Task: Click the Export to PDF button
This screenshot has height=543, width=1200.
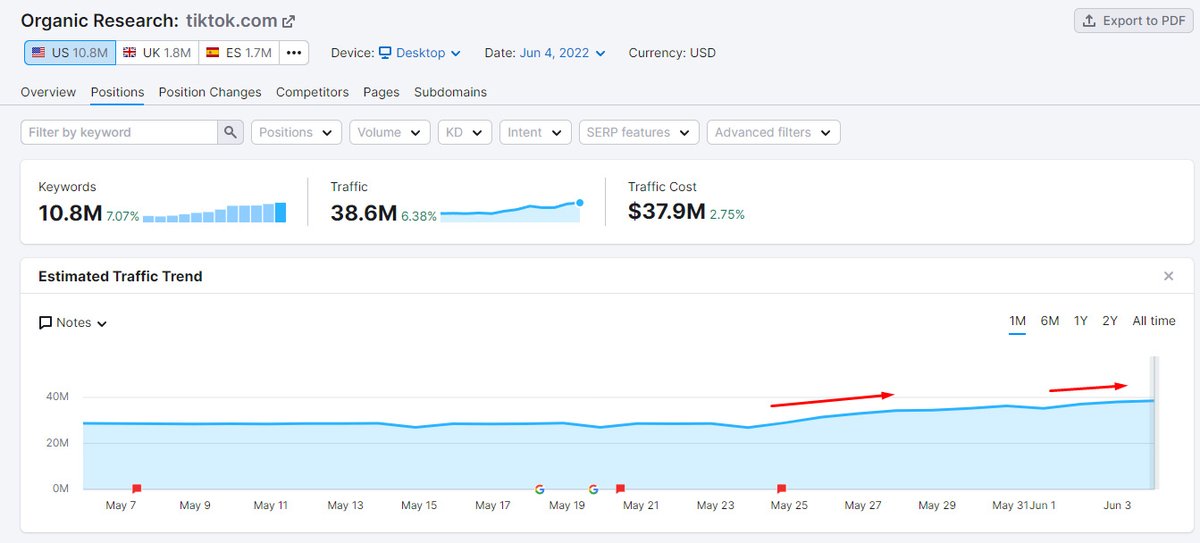Action: (1132, 21)
